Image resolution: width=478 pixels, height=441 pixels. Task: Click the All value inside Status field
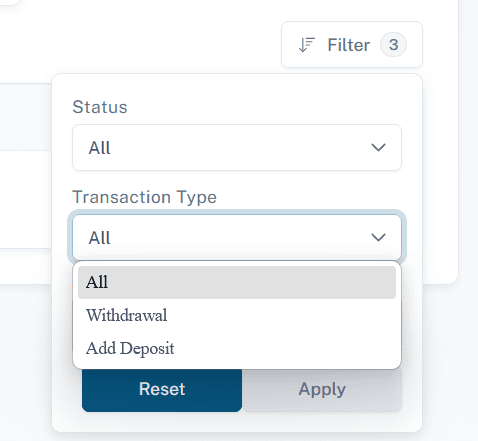99,148
